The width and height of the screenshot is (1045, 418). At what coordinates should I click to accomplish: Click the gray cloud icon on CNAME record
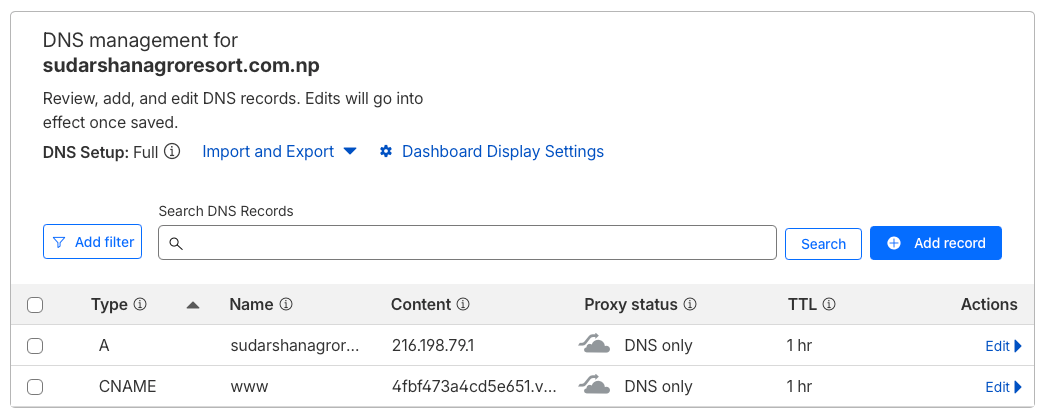[x=595, y=386]
